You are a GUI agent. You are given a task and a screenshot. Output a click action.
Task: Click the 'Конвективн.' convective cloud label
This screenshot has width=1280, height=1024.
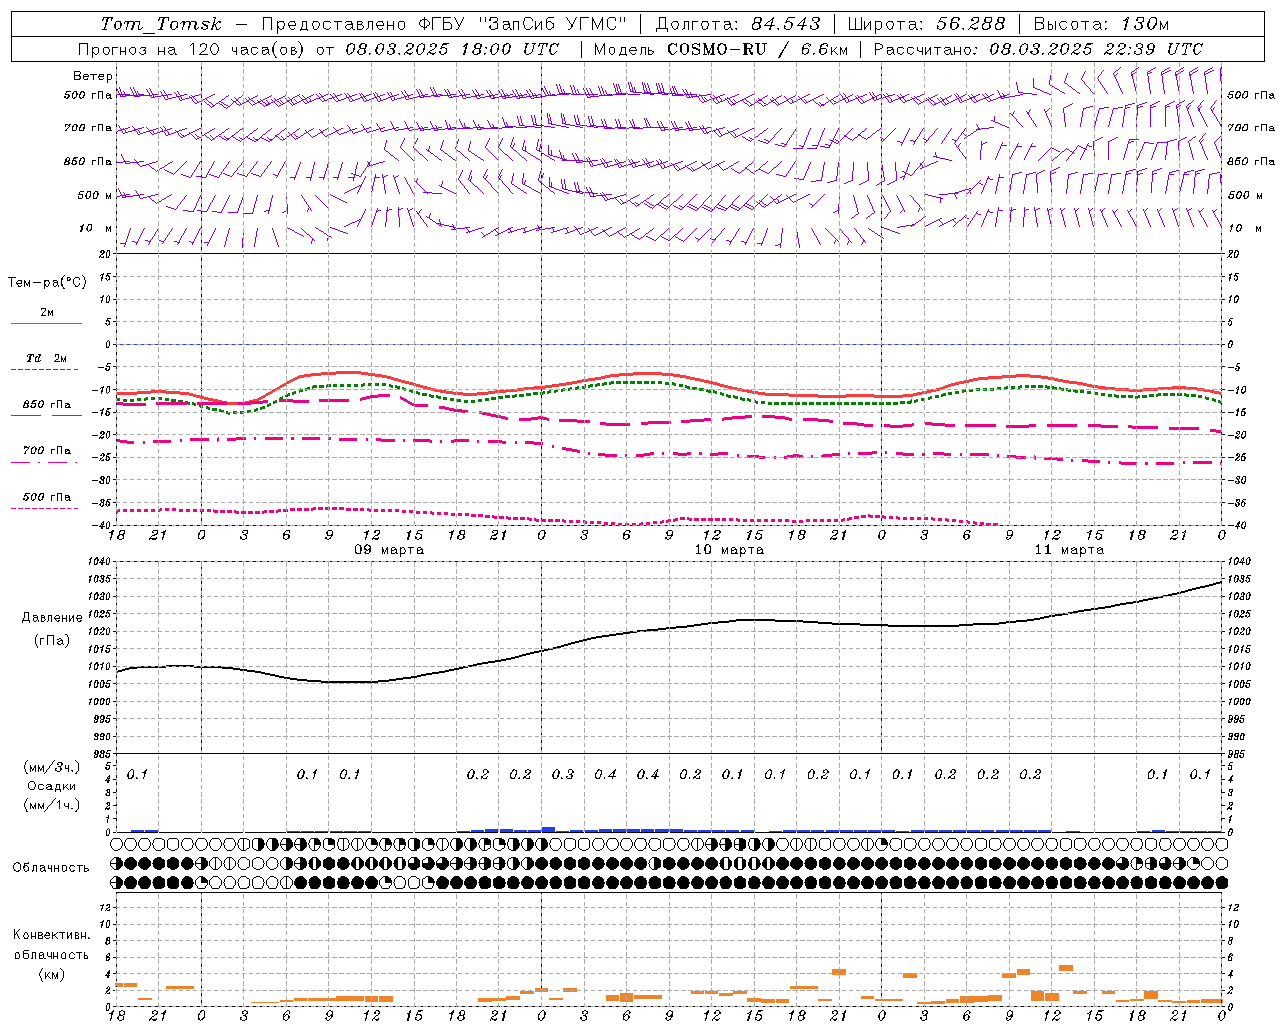coord(52,935)
